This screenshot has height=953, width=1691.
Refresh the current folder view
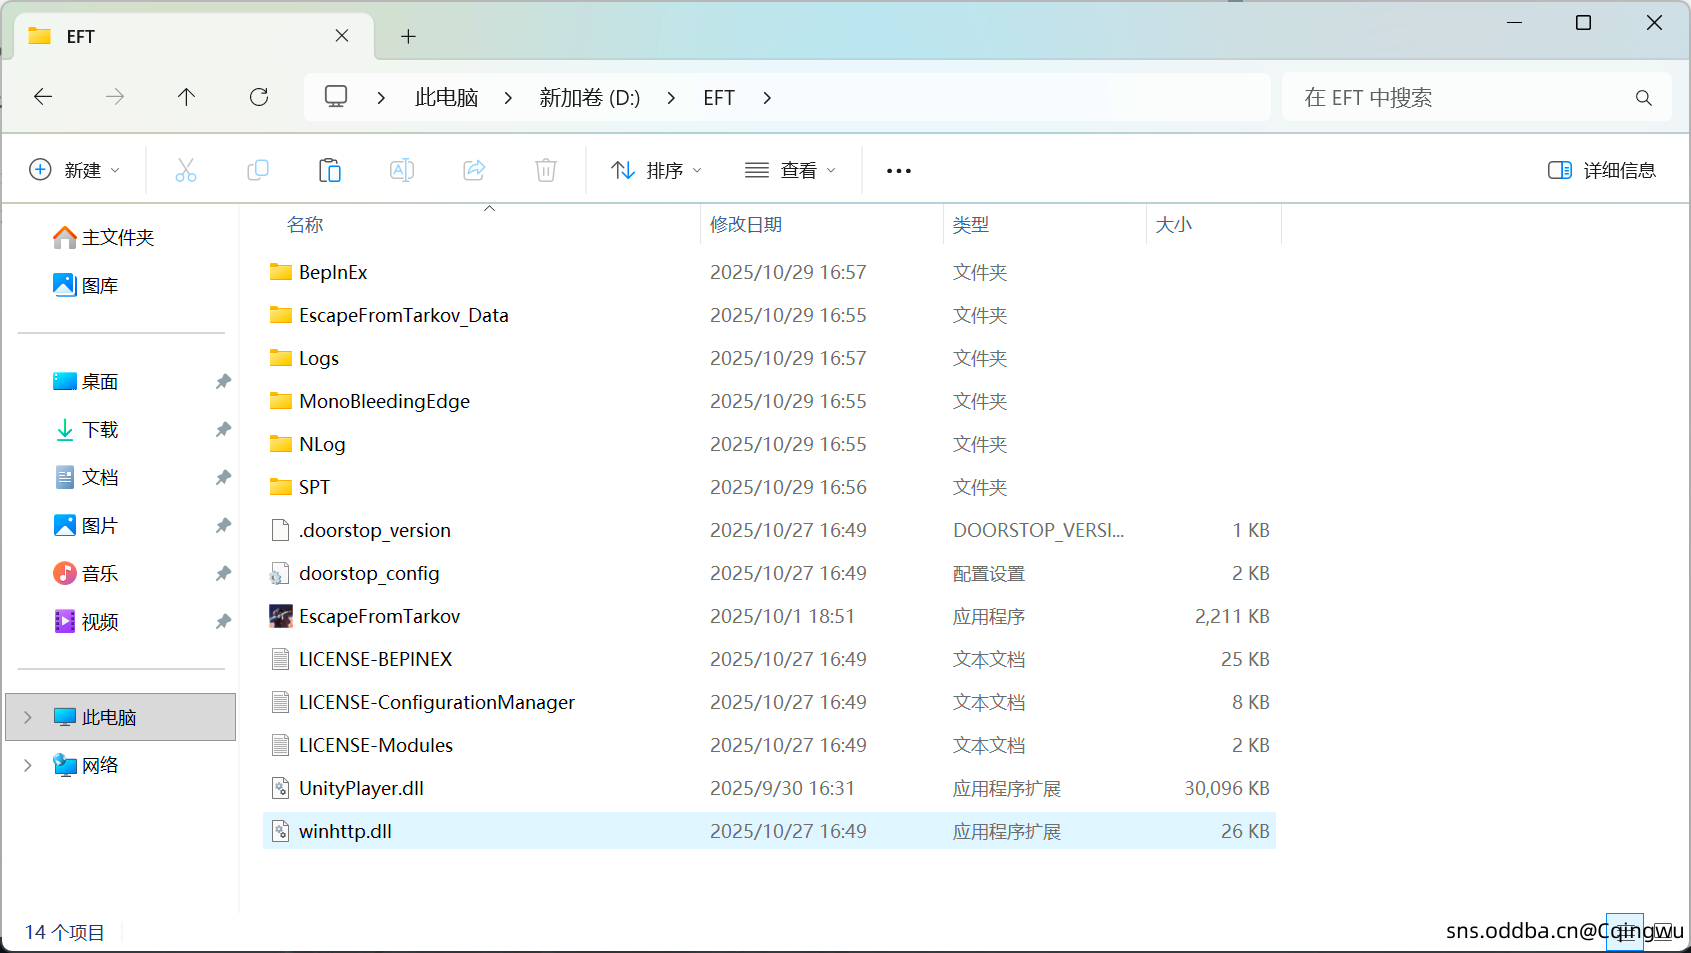[259, 97]
